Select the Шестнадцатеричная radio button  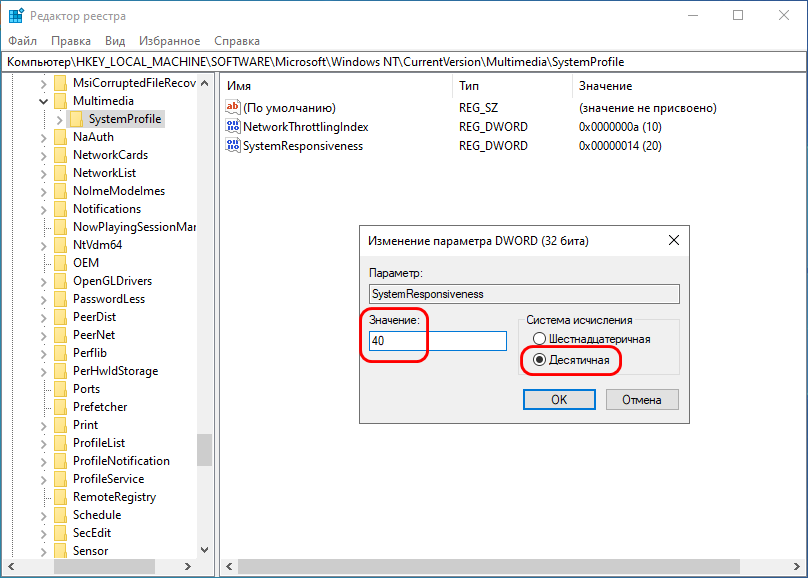tap(540, 339)
